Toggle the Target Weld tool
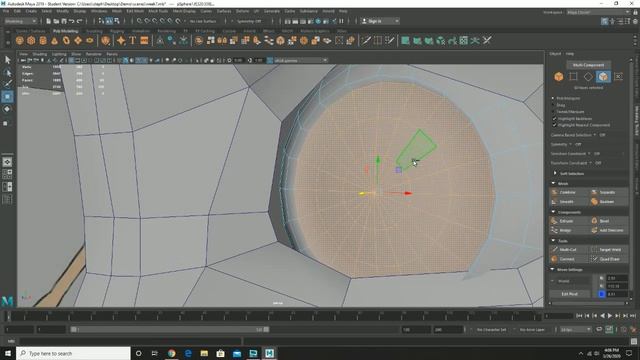The image size is (640, 360). [x=609, y=249]
